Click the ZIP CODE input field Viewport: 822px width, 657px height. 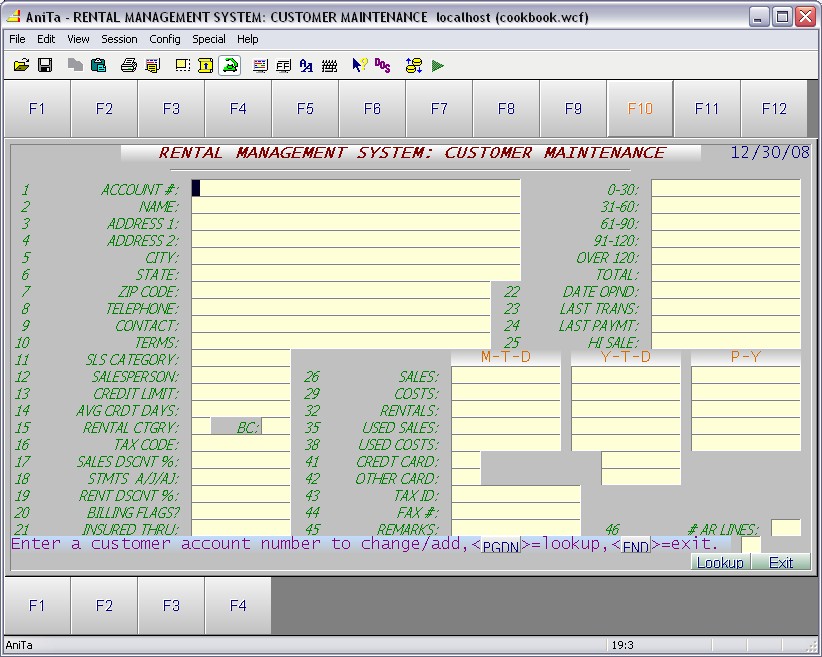point(341,290)
